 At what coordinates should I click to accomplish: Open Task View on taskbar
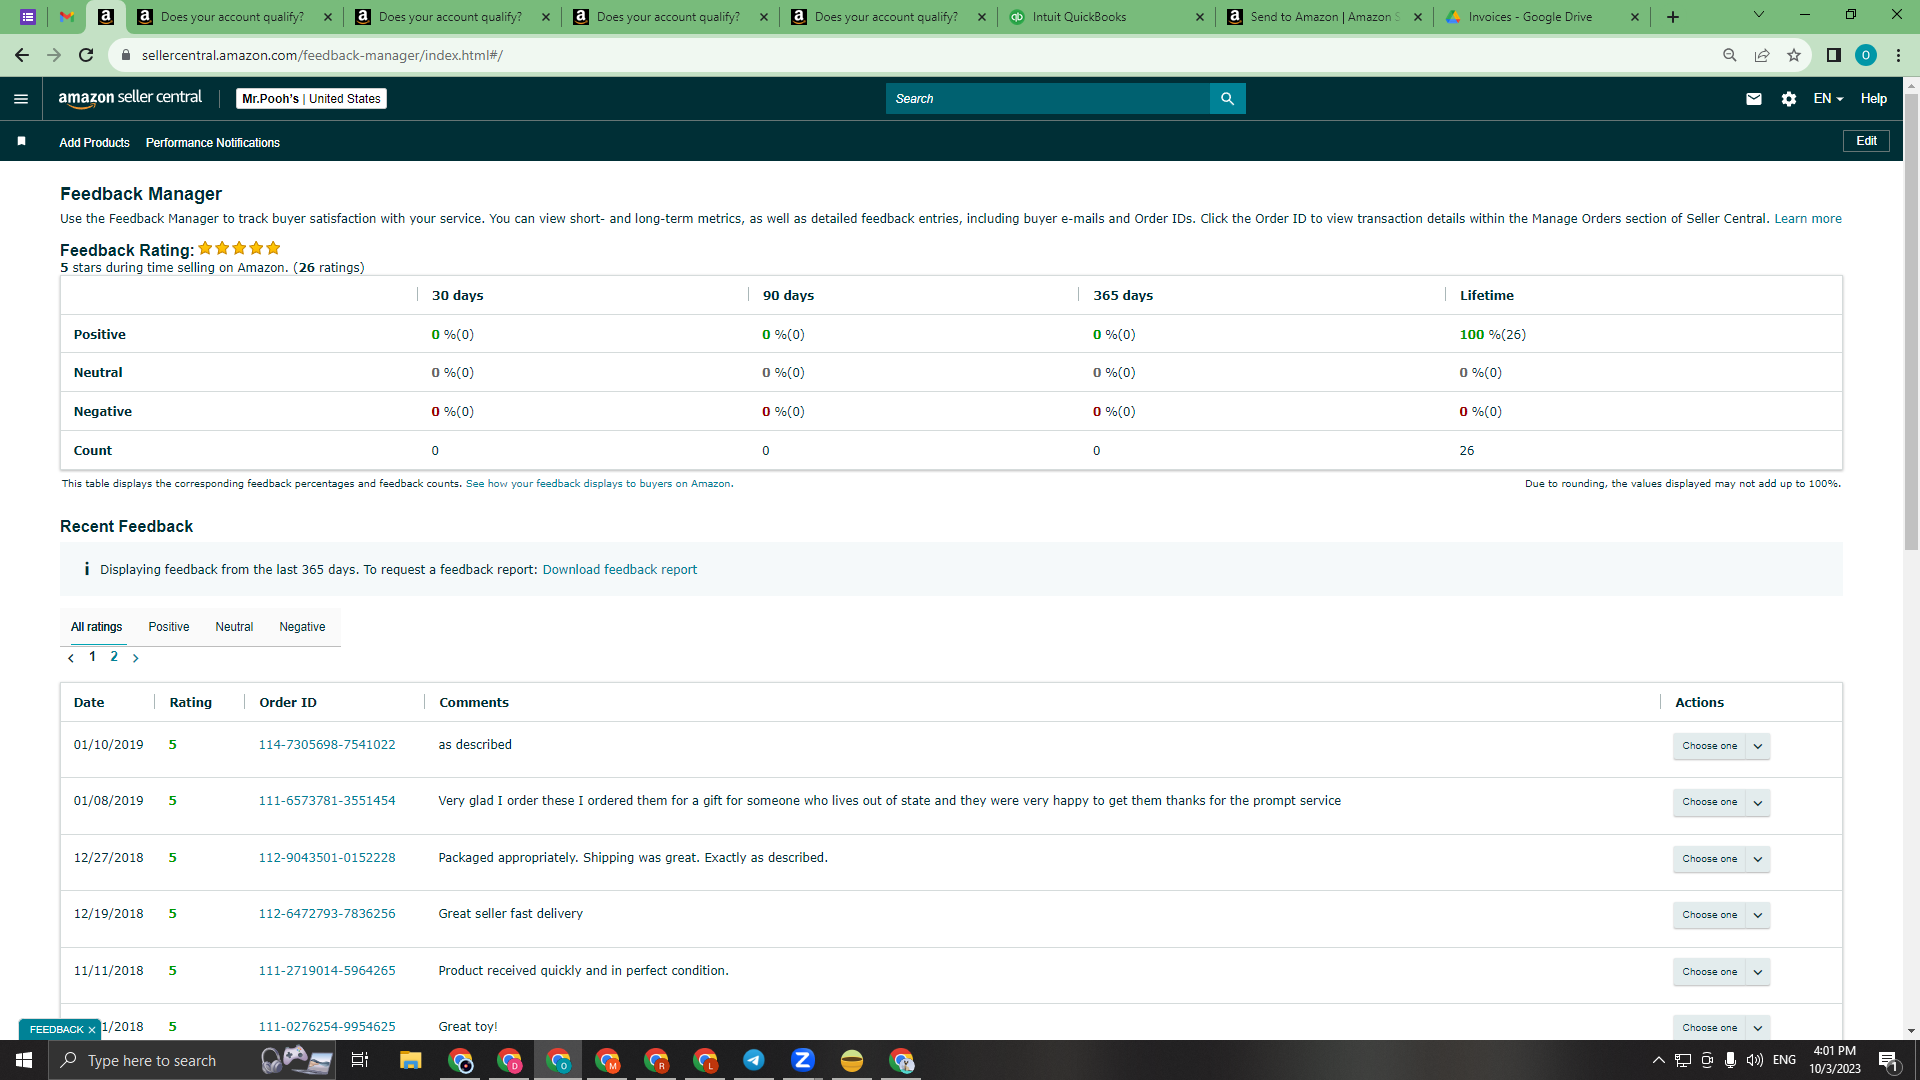[360, 1060]
